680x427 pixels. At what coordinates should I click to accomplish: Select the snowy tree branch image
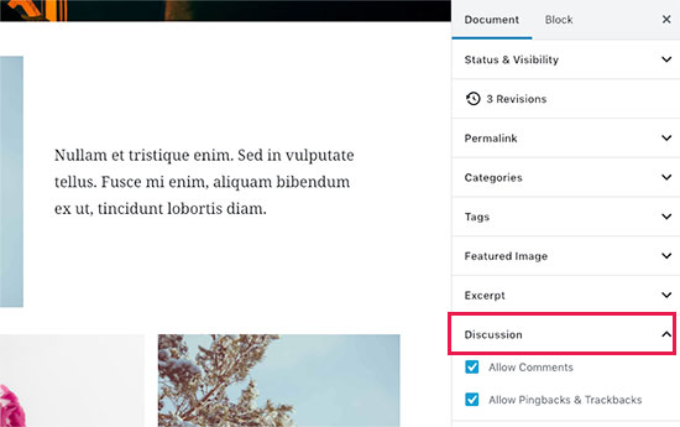(x=278, y=380)
